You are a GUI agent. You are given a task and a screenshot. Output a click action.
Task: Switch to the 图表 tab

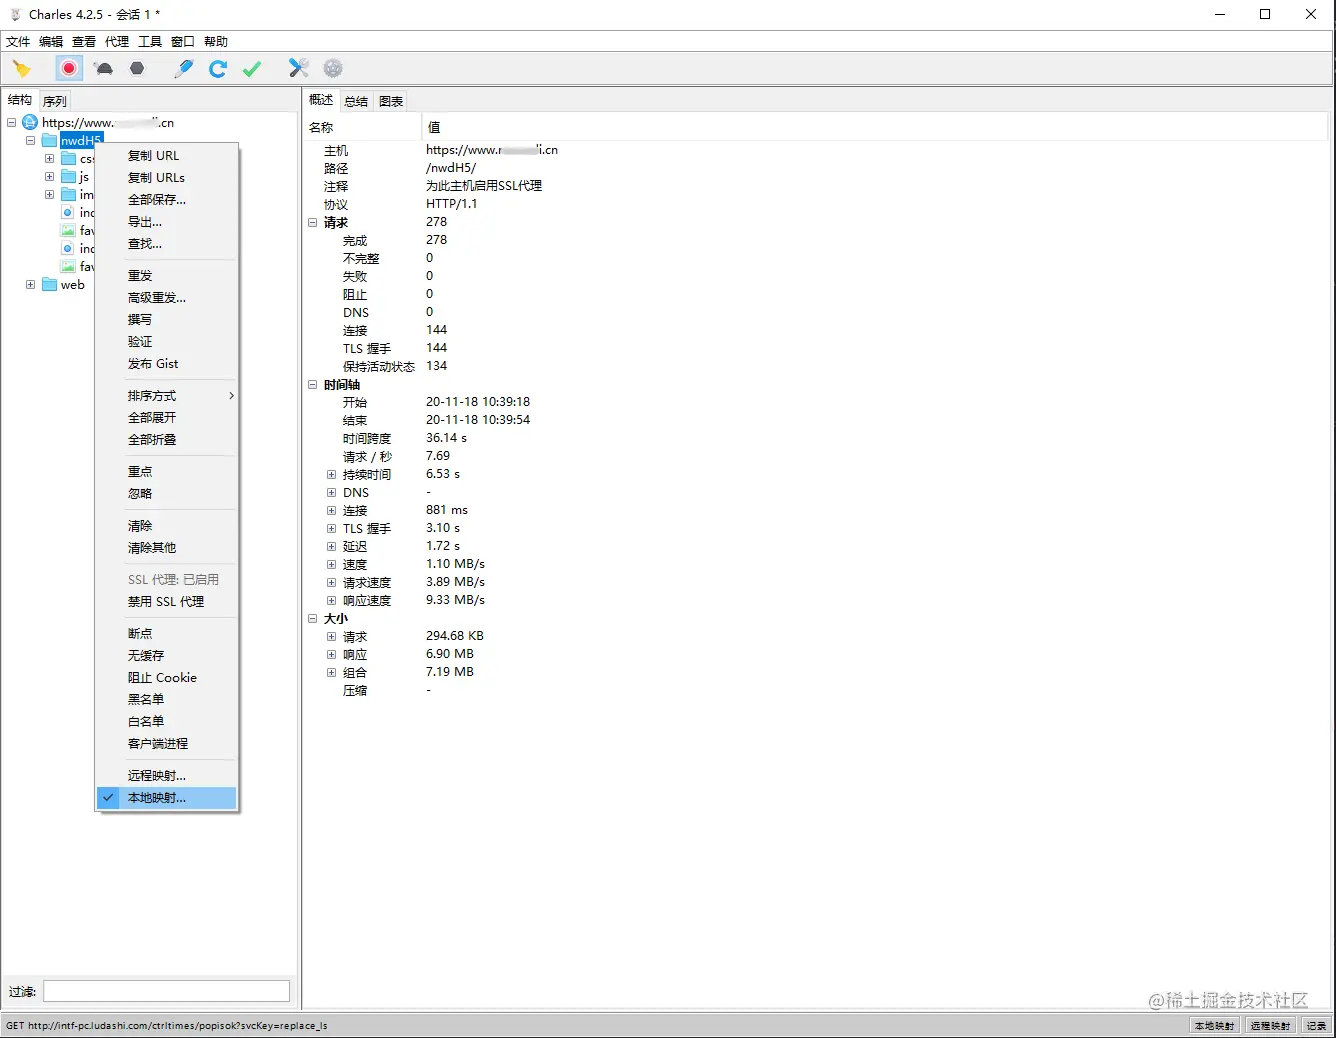pos(391,101)
